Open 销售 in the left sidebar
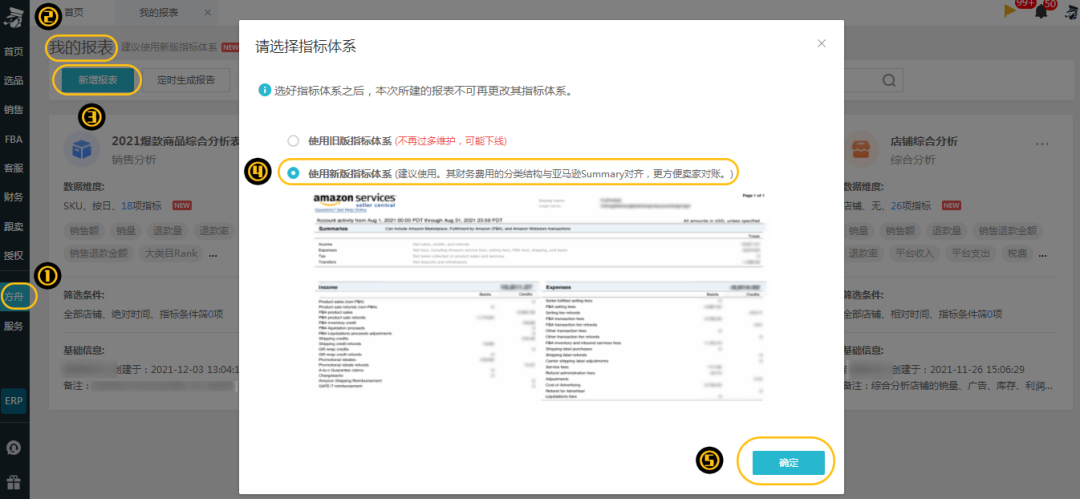 point(14,110)
